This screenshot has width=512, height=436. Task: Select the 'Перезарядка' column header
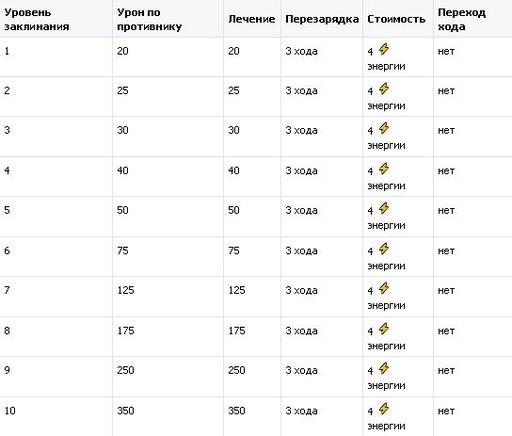tap(322, 19)
